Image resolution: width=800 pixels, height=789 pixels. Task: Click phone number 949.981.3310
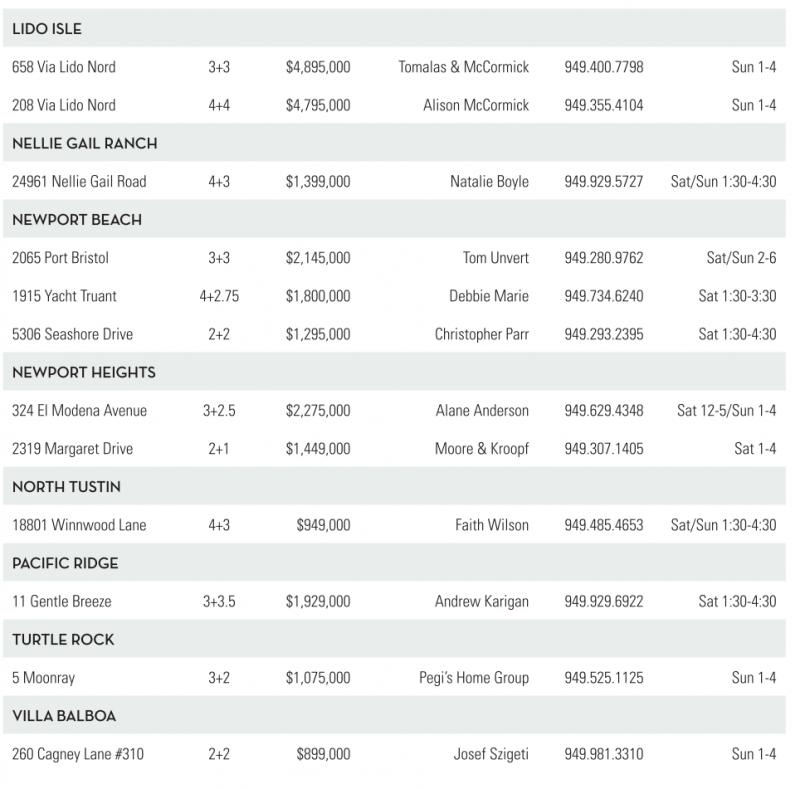coord(603,754)
